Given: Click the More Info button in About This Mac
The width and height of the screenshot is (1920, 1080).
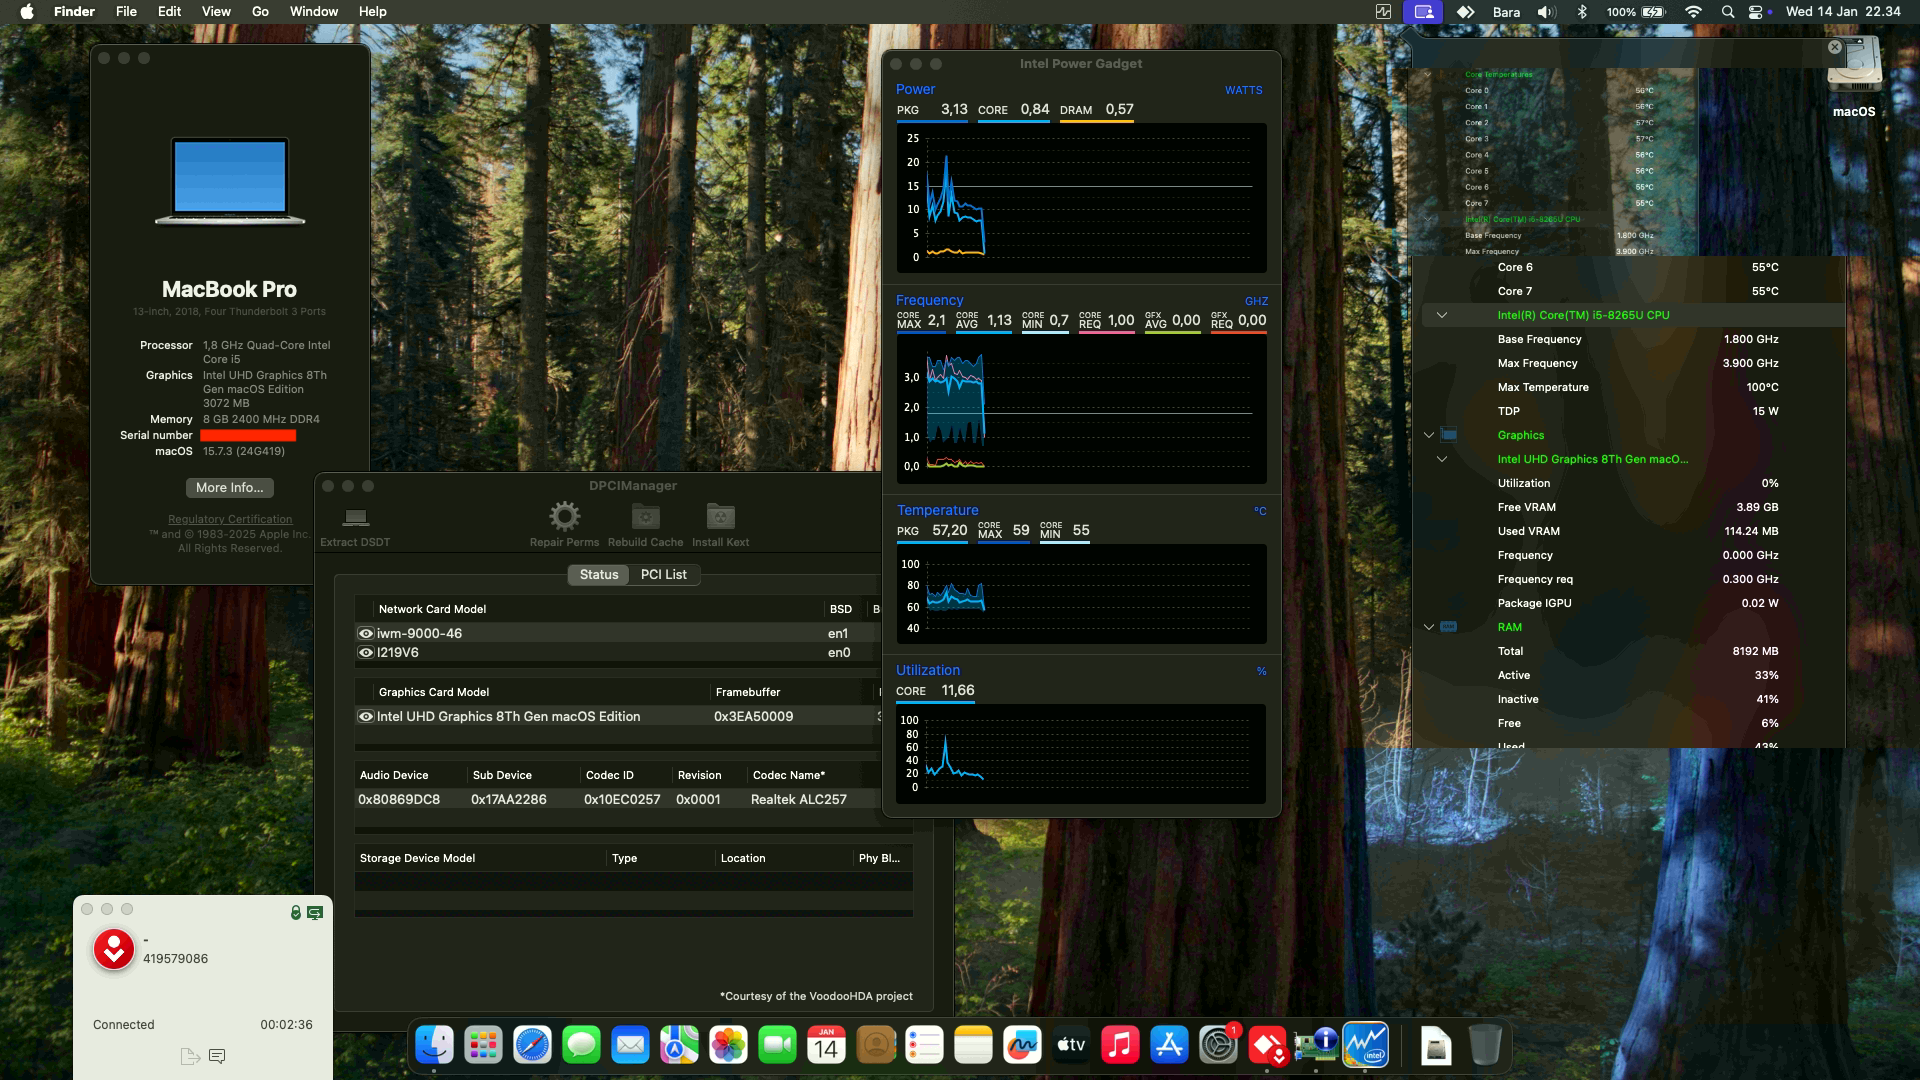Looking at the screenshot, I should (x=229, y=488).
